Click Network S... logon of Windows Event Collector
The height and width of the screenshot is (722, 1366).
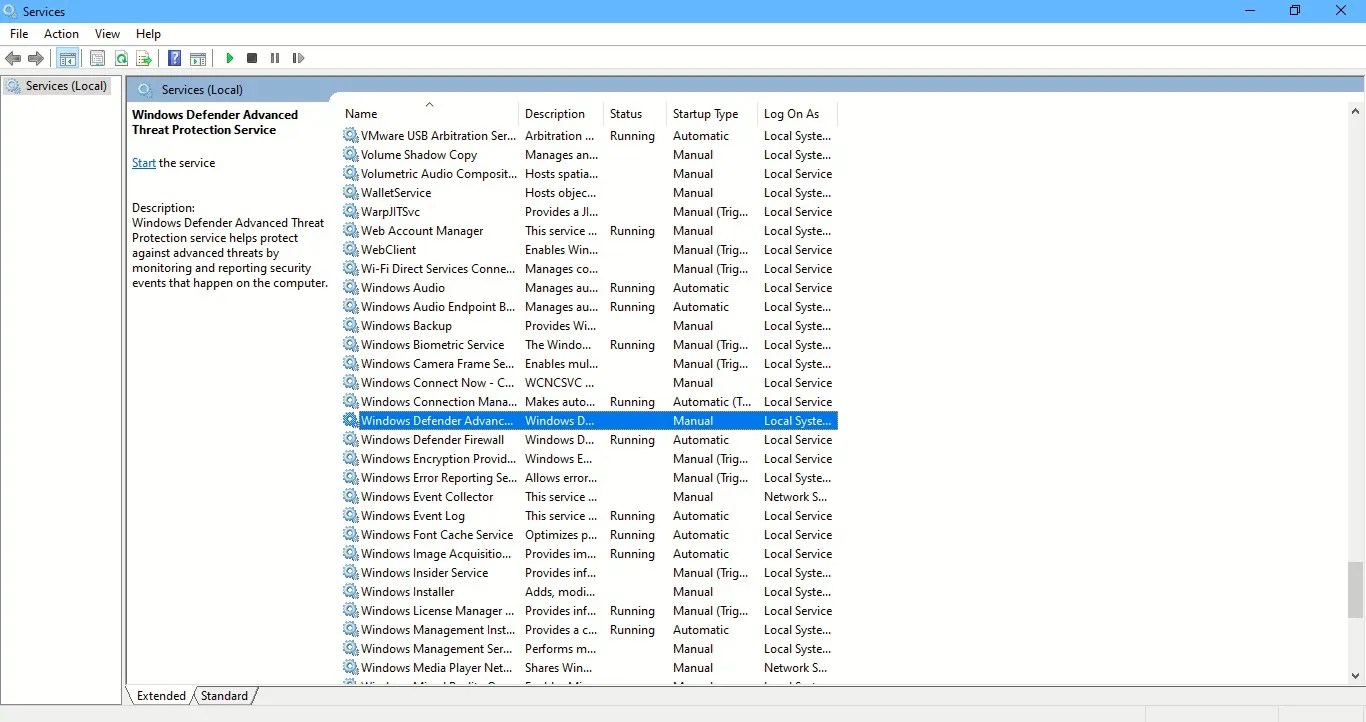coord(795,496)
